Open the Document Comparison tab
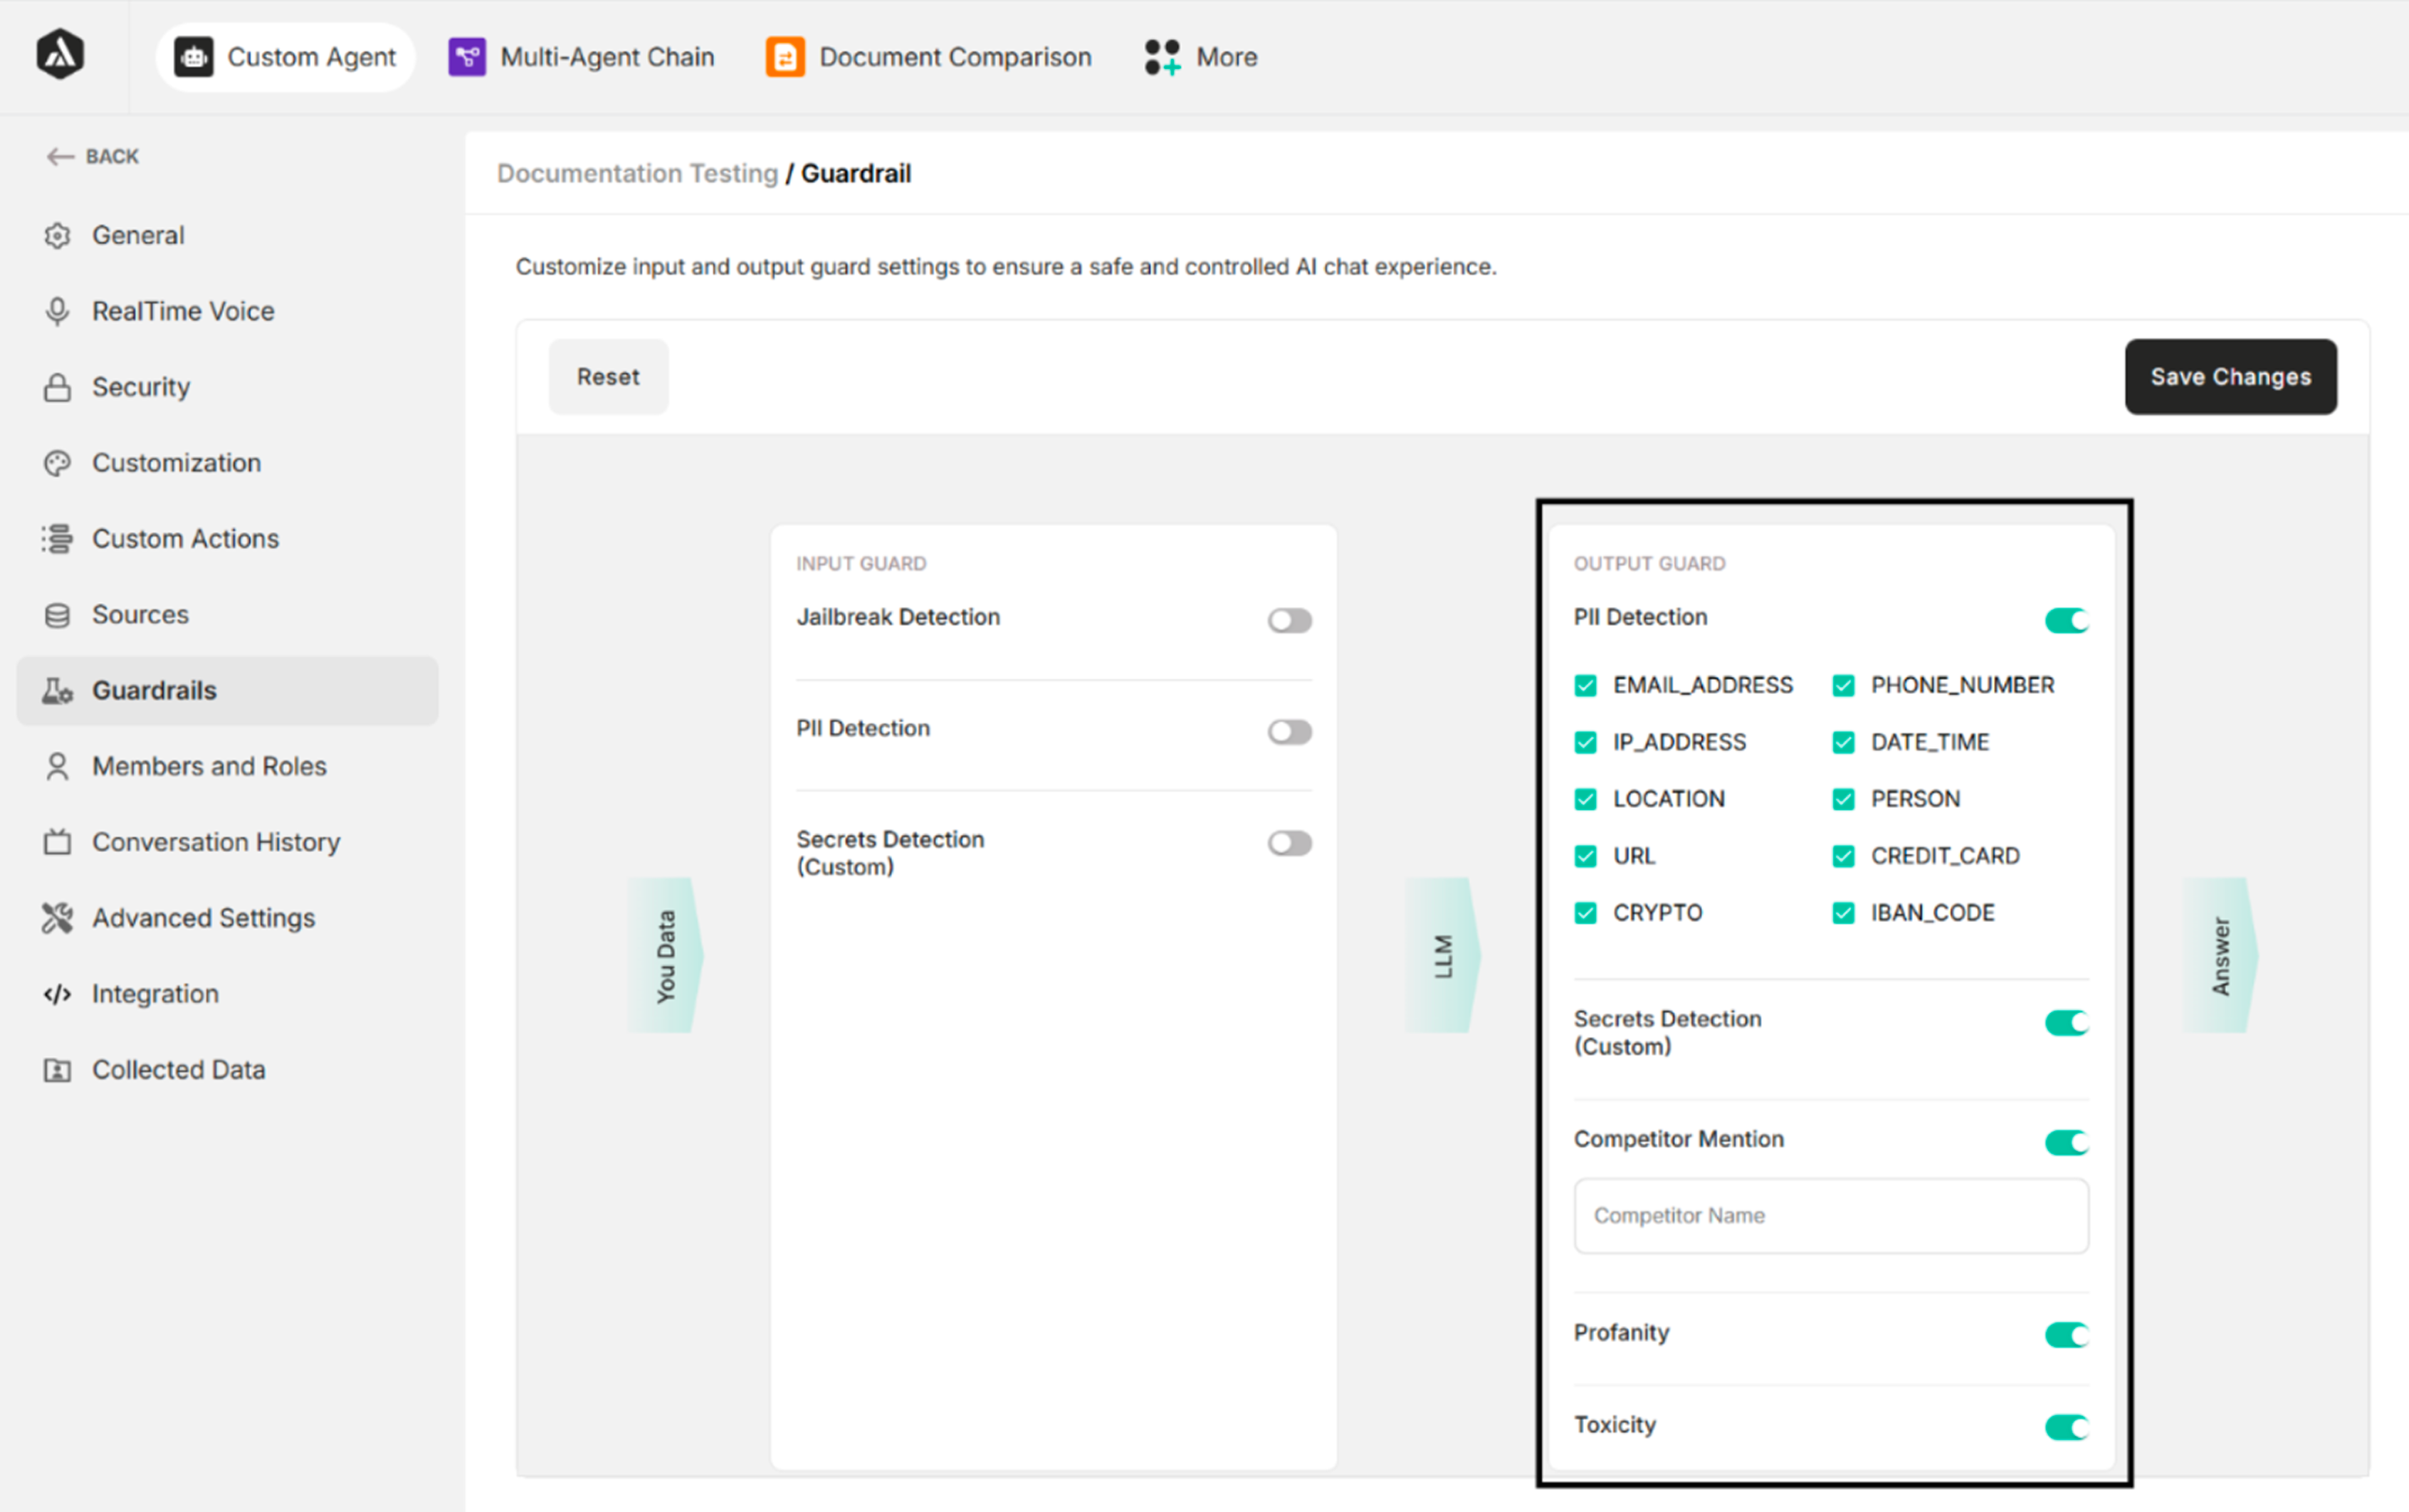Image resolution: width=2409 pixels, height=1512 pixels. (929, 57)
